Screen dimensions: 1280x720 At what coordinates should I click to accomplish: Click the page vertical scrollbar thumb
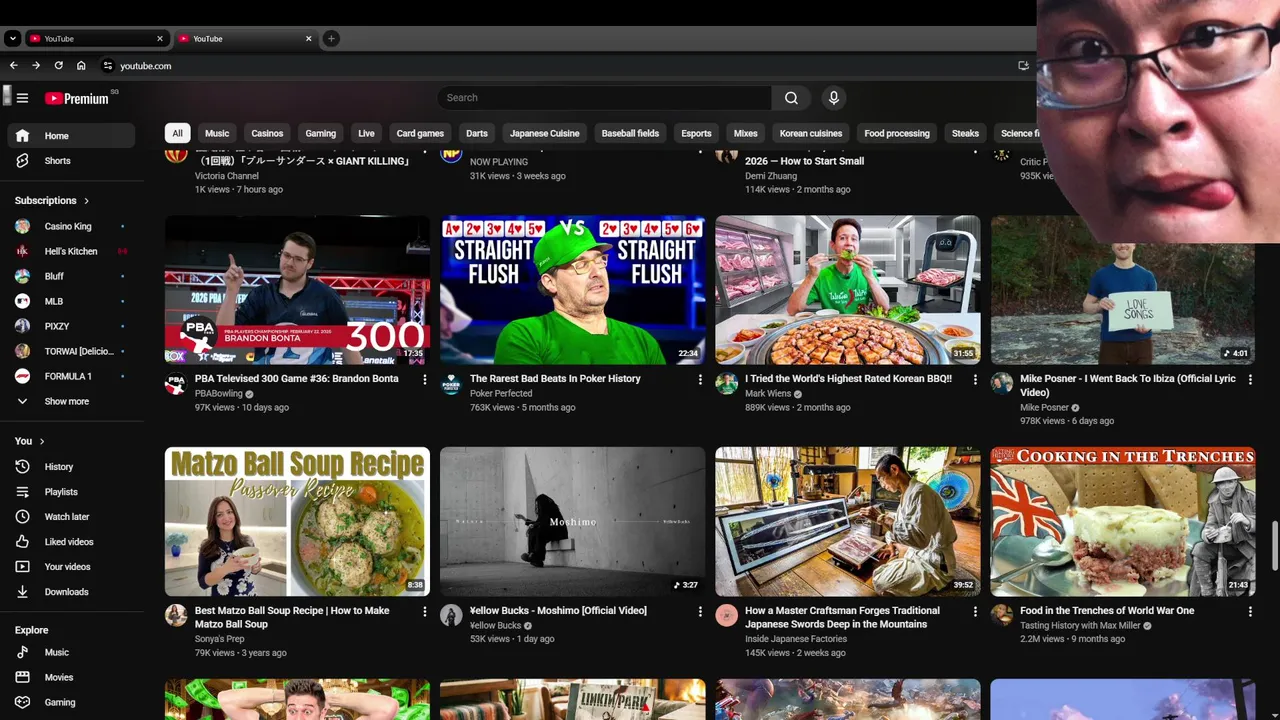pyautogui.click(x=1275, y=546)
